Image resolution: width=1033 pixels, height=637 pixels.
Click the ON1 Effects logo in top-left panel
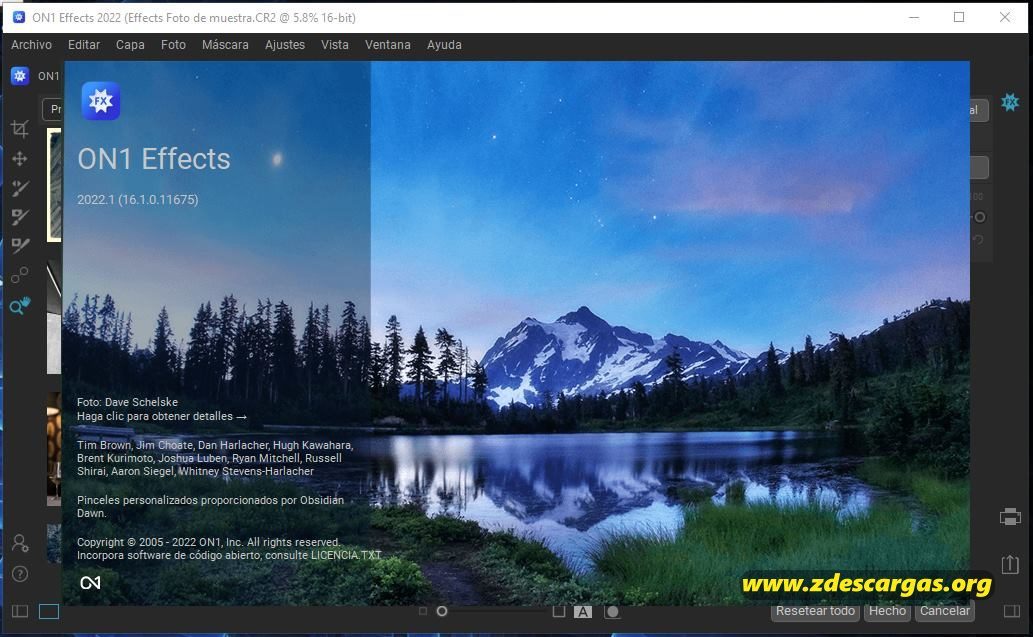tap(20, 76)
